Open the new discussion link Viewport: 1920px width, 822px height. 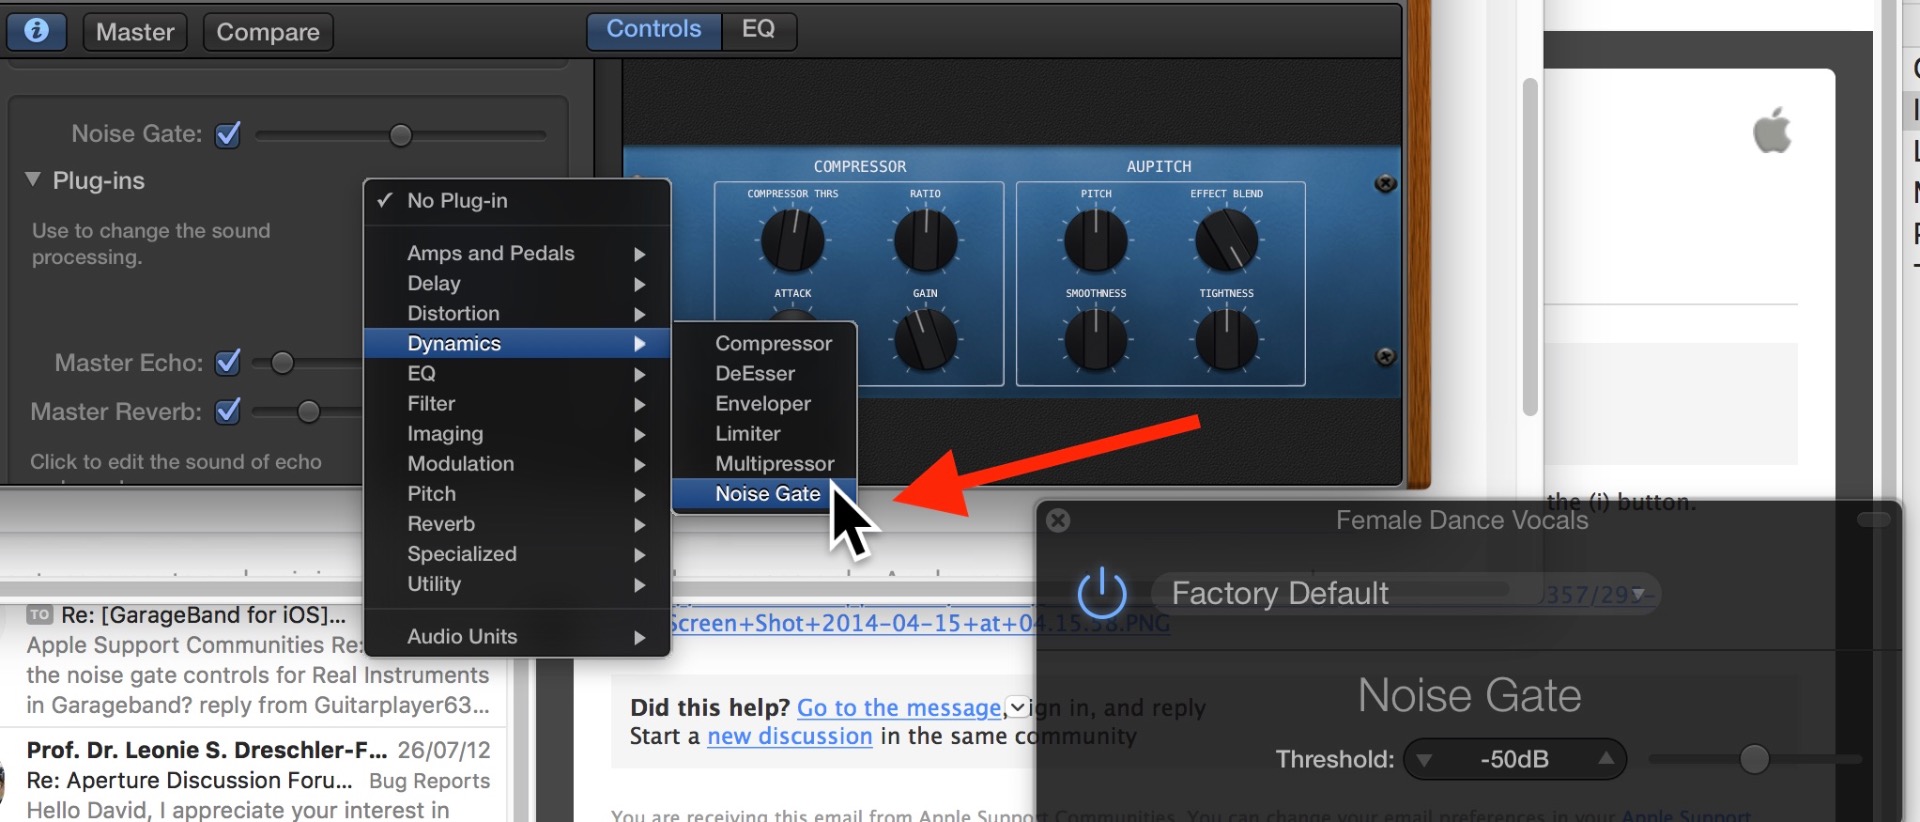coord(790,736)
